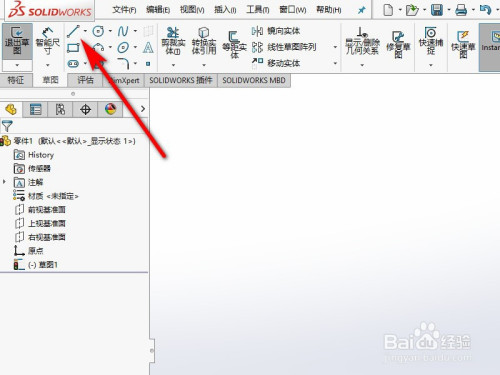Viewport: 500px width, 375px height.
Task: Toggle the Instant2D button
Action: click(490, 47)
